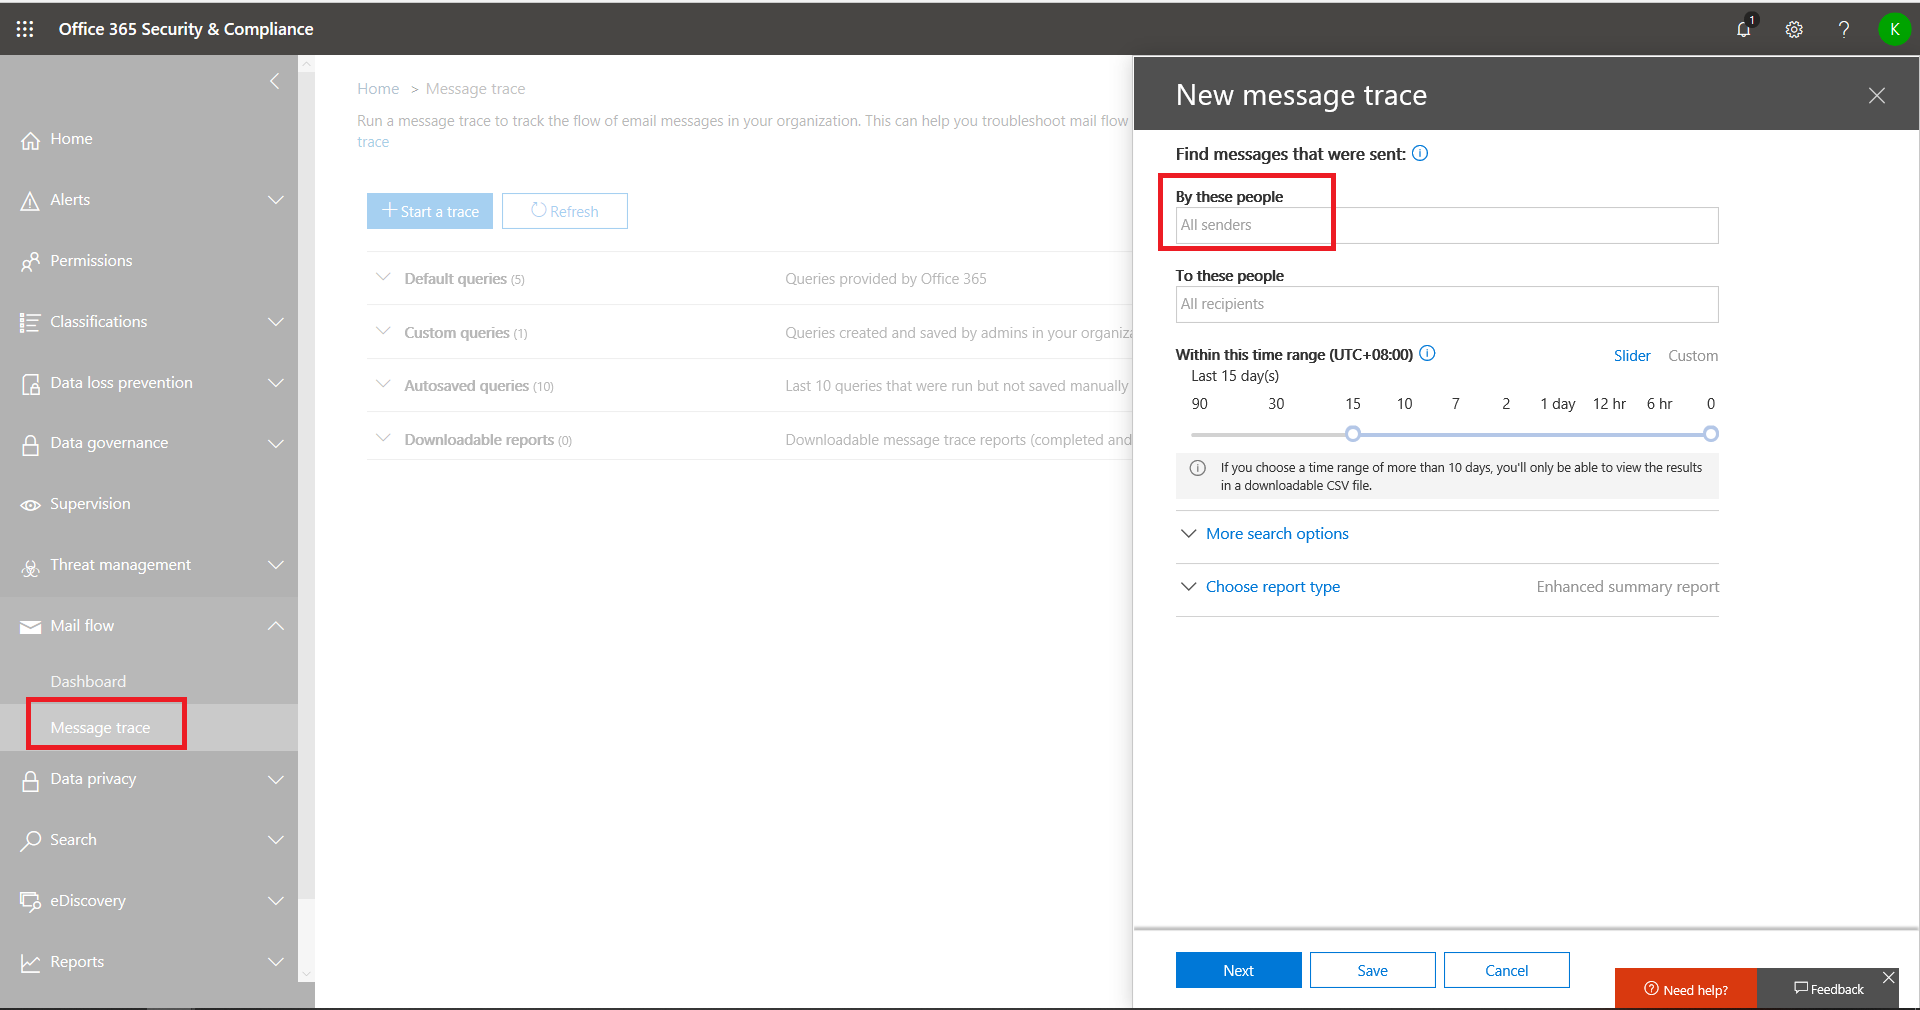Click the help question mark icon
Viewport: 1920px width, 1010px height.
(1843, 29)
